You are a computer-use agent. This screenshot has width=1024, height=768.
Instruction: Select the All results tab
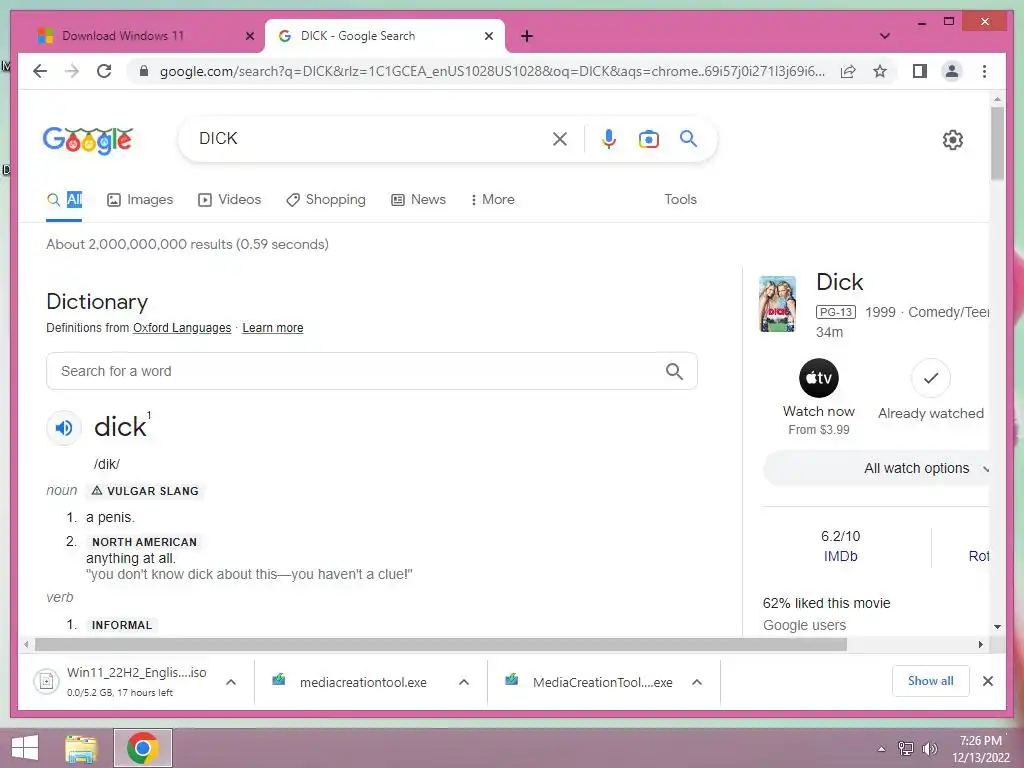[x=64, y=200]
